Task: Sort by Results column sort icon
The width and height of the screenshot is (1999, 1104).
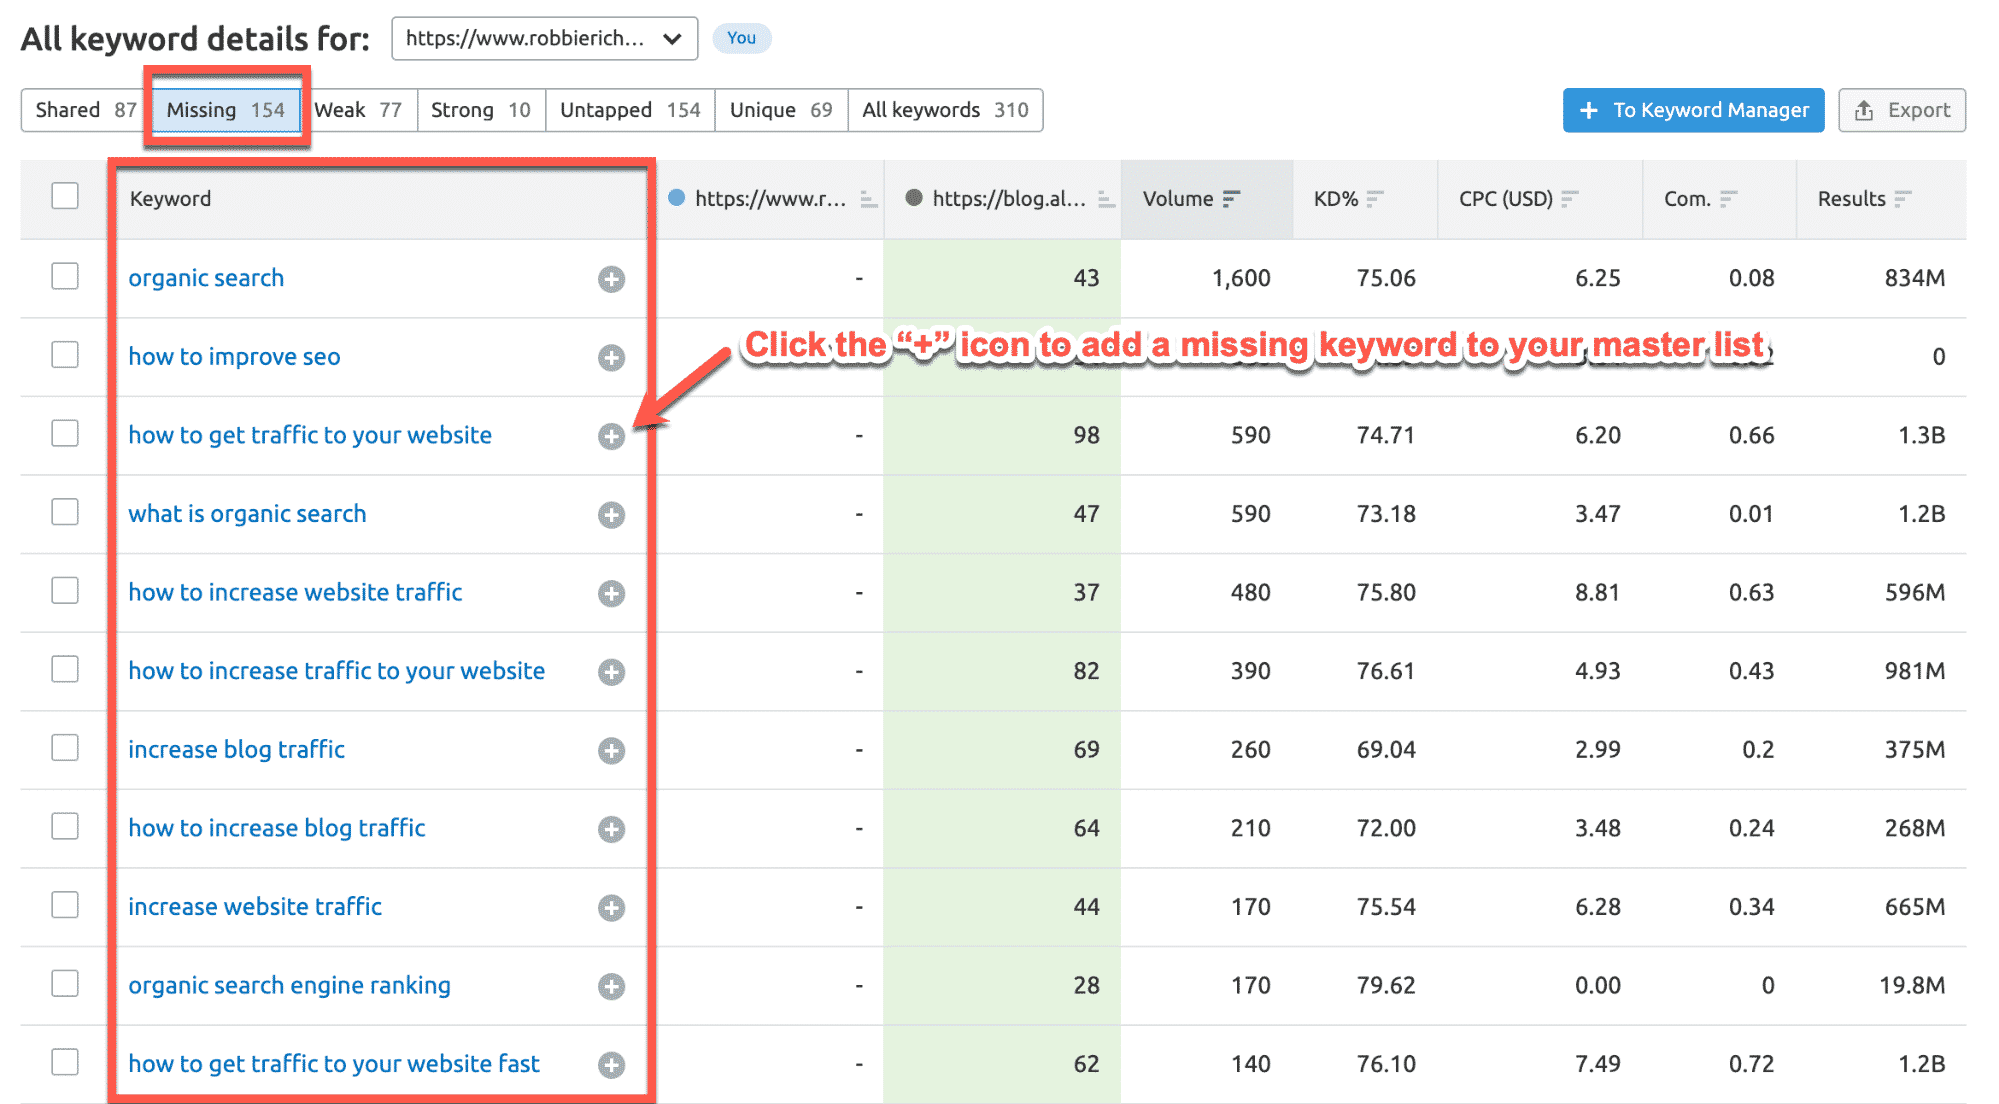Action: (1902, 199)
